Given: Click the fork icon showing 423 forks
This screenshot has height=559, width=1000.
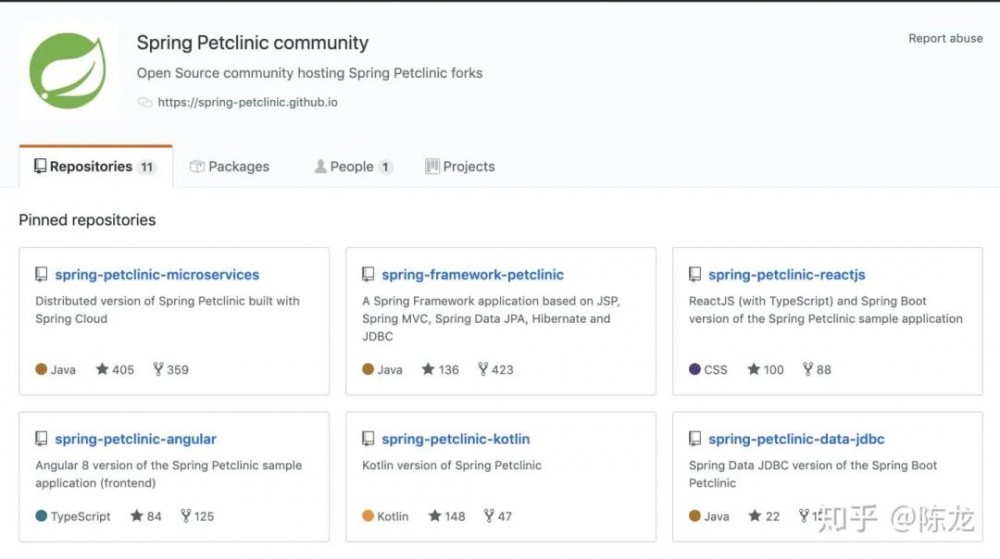Looking at the screenshot, I should pos(483,370).
